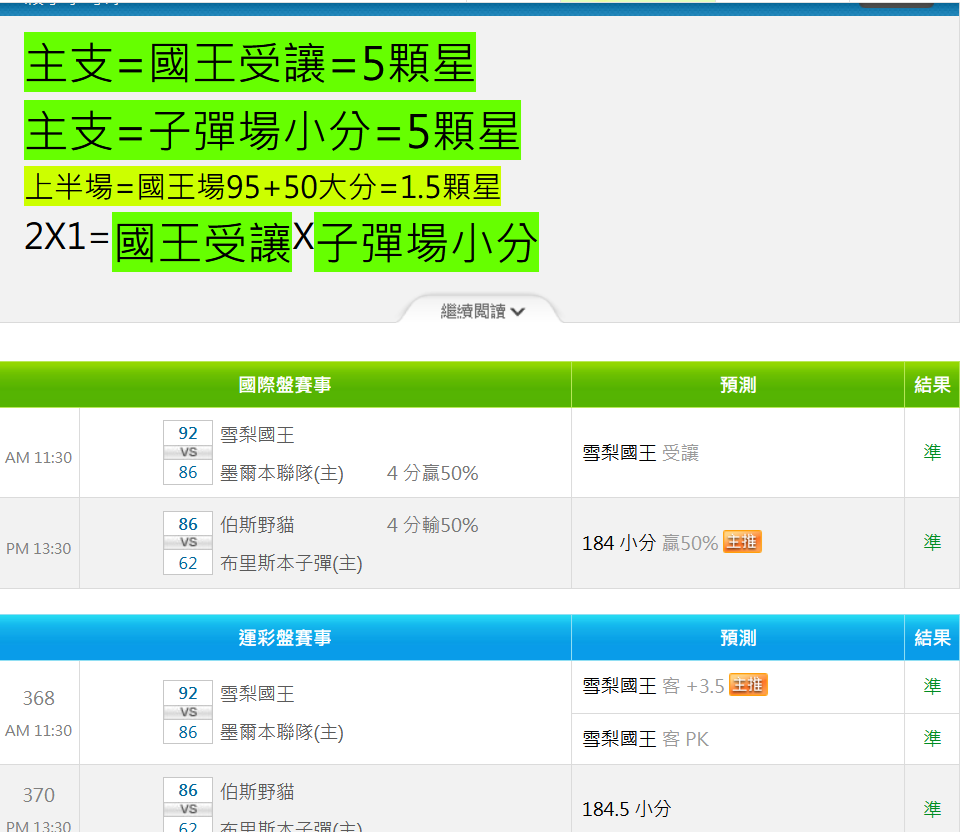Click 準 result mark for 客 +3.5 row
The height and width of the screenshot is (832, 960).
click(932, 686)
